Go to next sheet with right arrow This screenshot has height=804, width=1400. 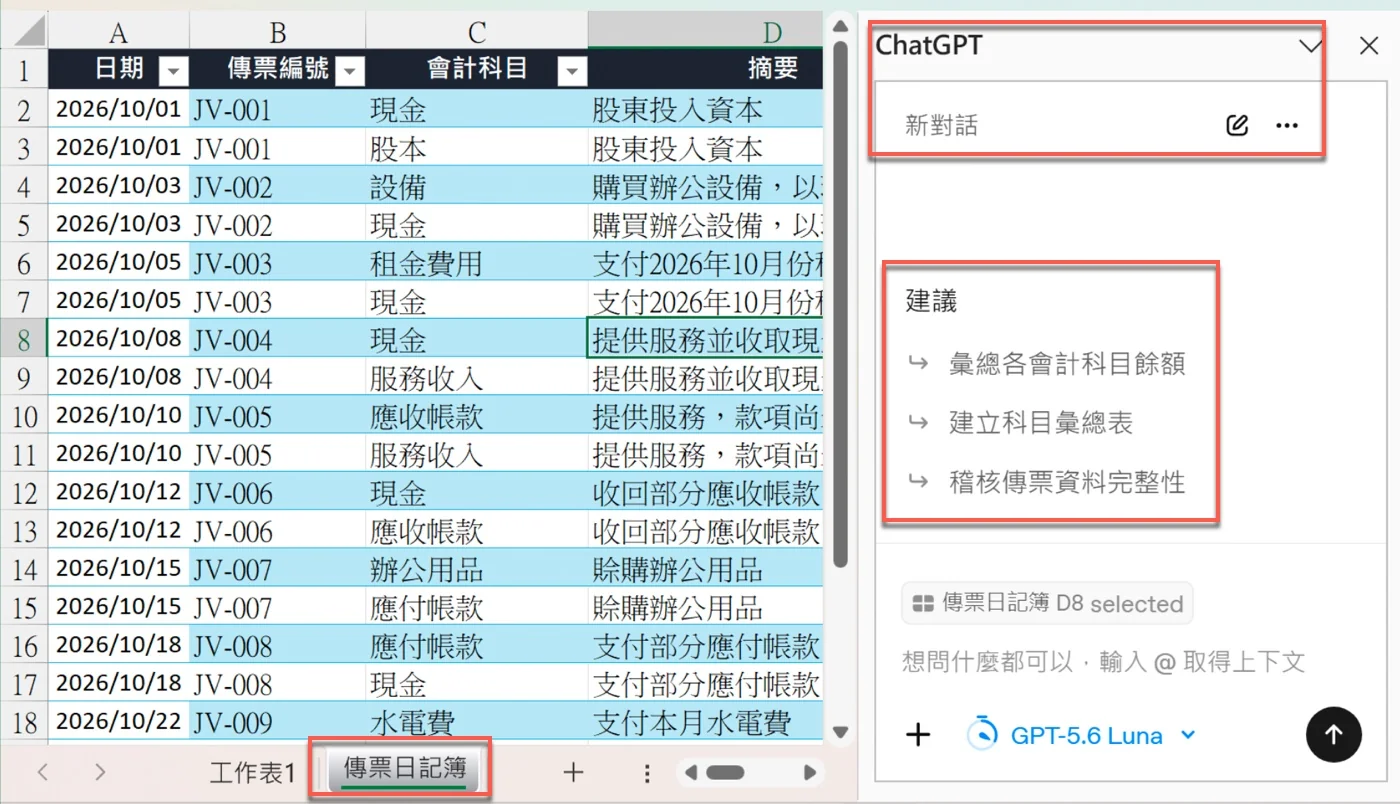pos(100,772)
